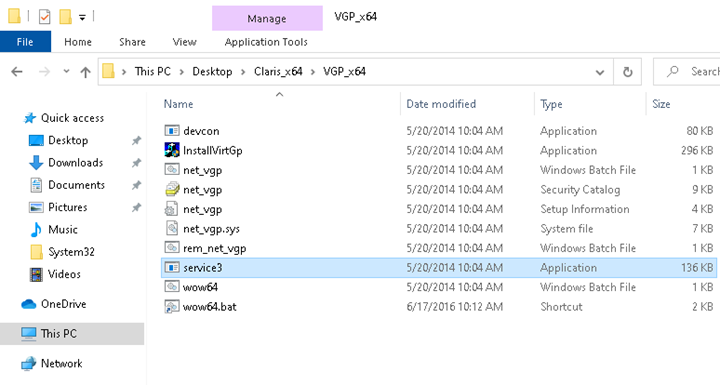Select net_vgp Setup Information icon
Image resolution: width=720 pixels, height=385 pixels.
[171, 209]
